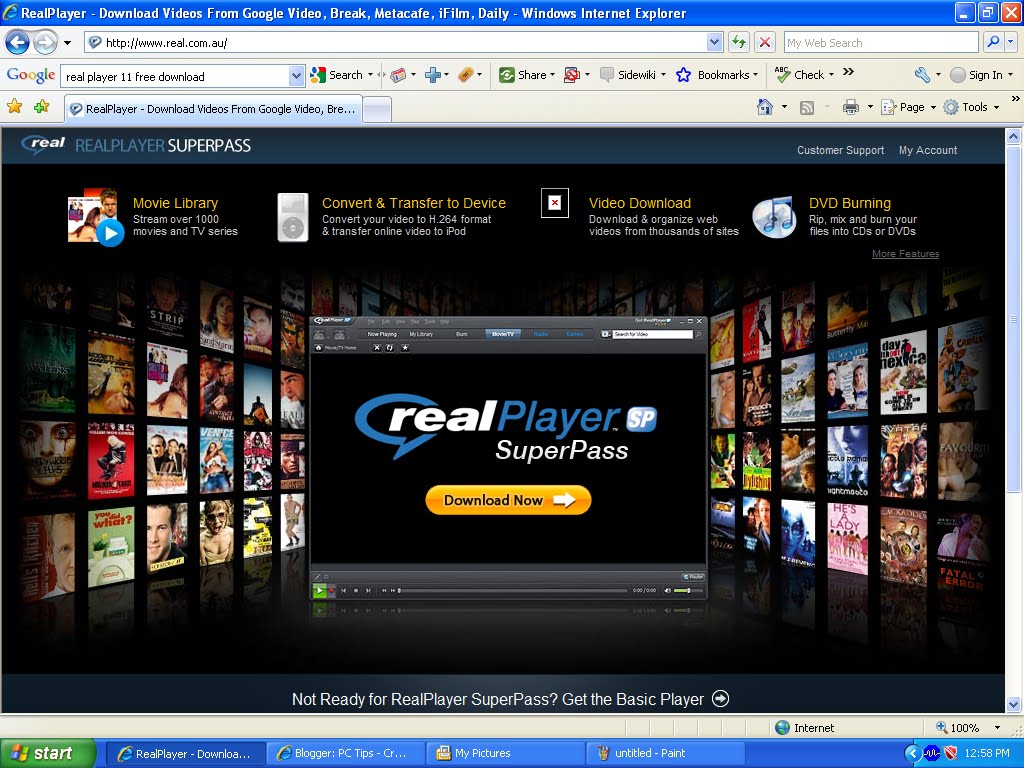Add to Favorites with the star-plus icon
Viewport: 1024px width, 768px height.
point(41,106)
